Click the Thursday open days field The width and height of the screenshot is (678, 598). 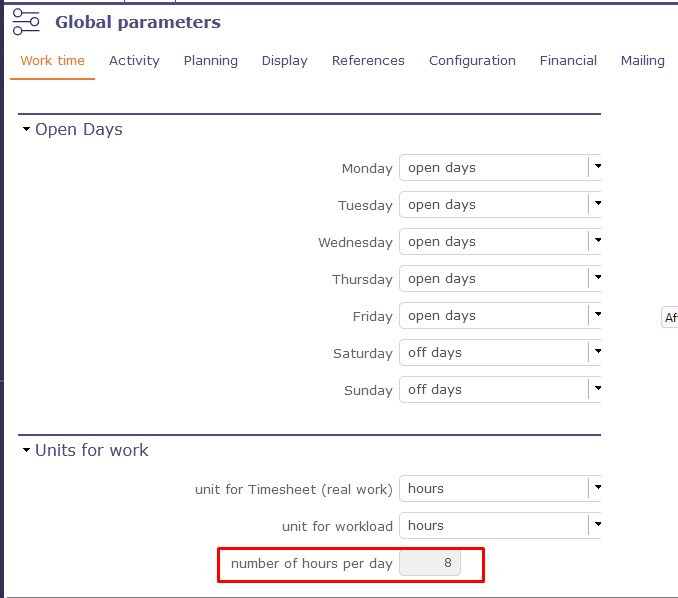pos(493,279)
